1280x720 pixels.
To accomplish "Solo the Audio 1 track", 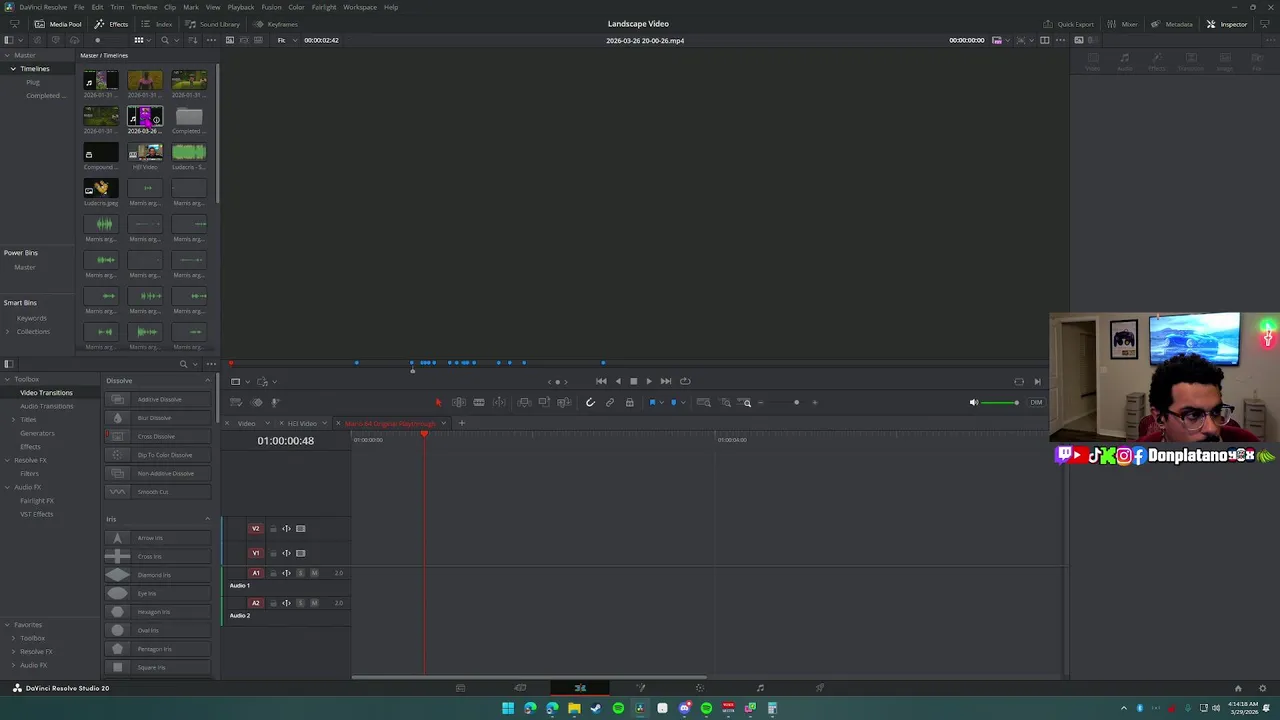I will (x=300, y=573).
